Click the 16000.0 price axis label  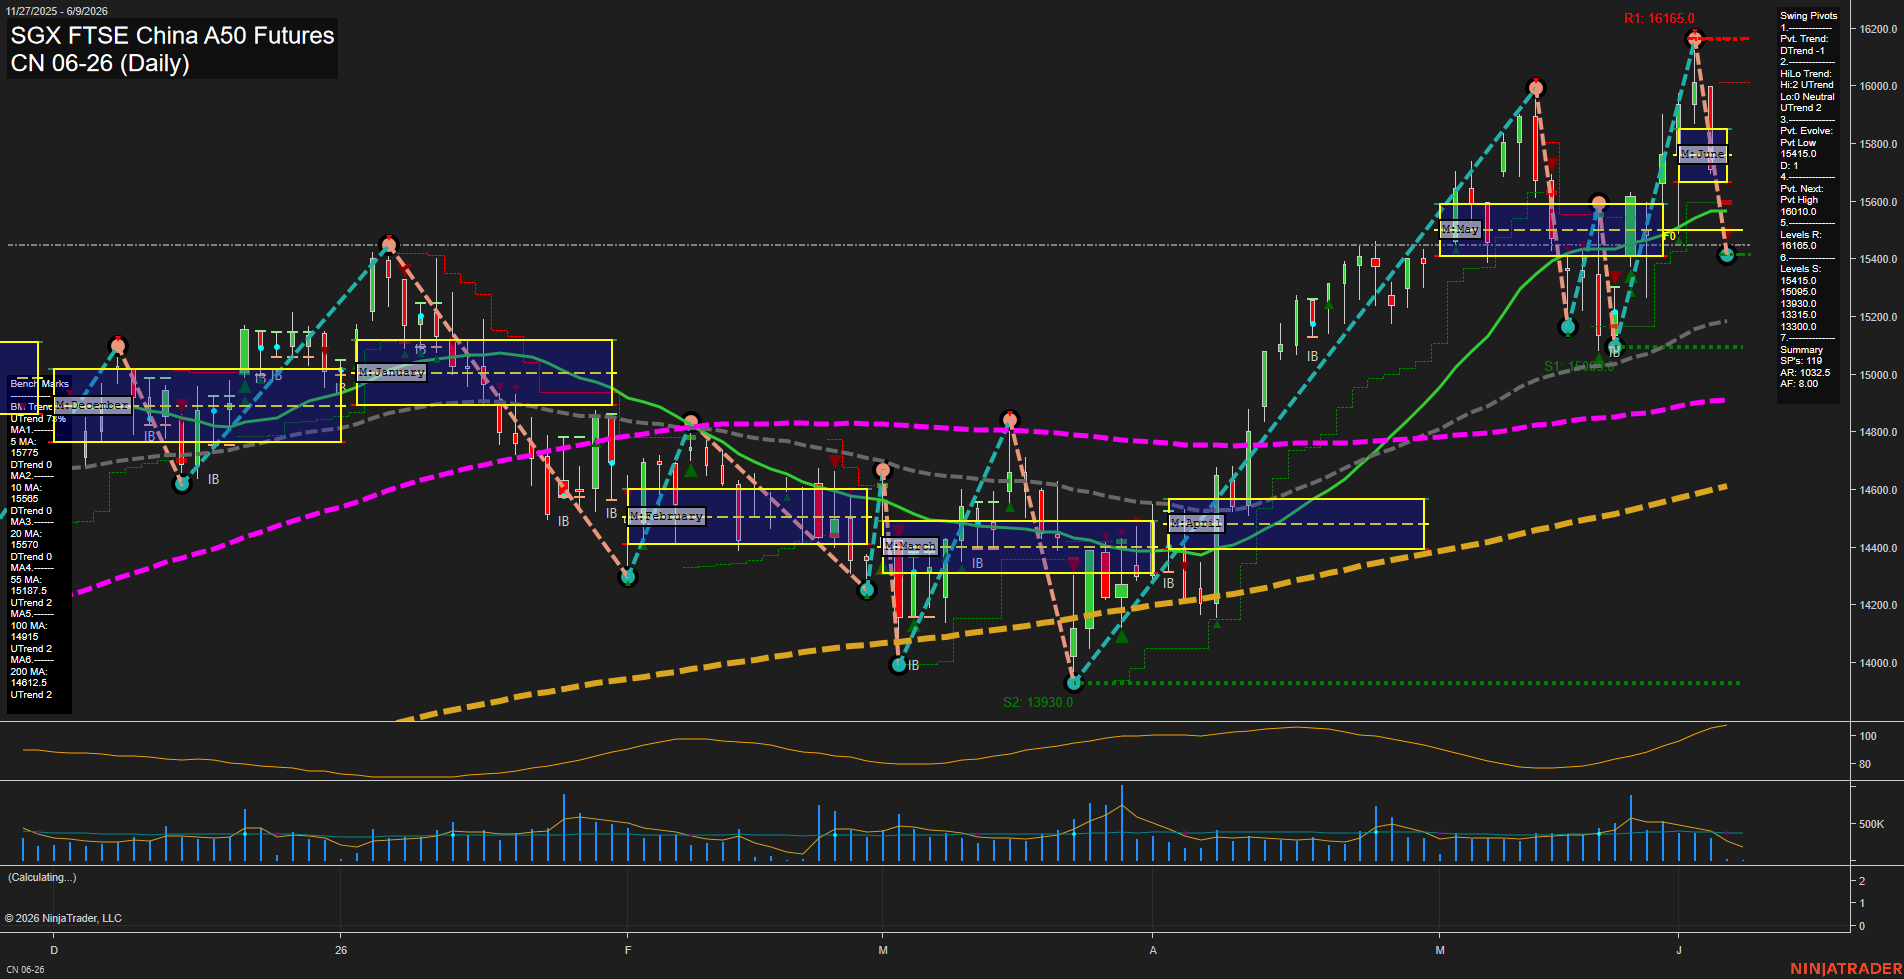(x=1878, y=86)
